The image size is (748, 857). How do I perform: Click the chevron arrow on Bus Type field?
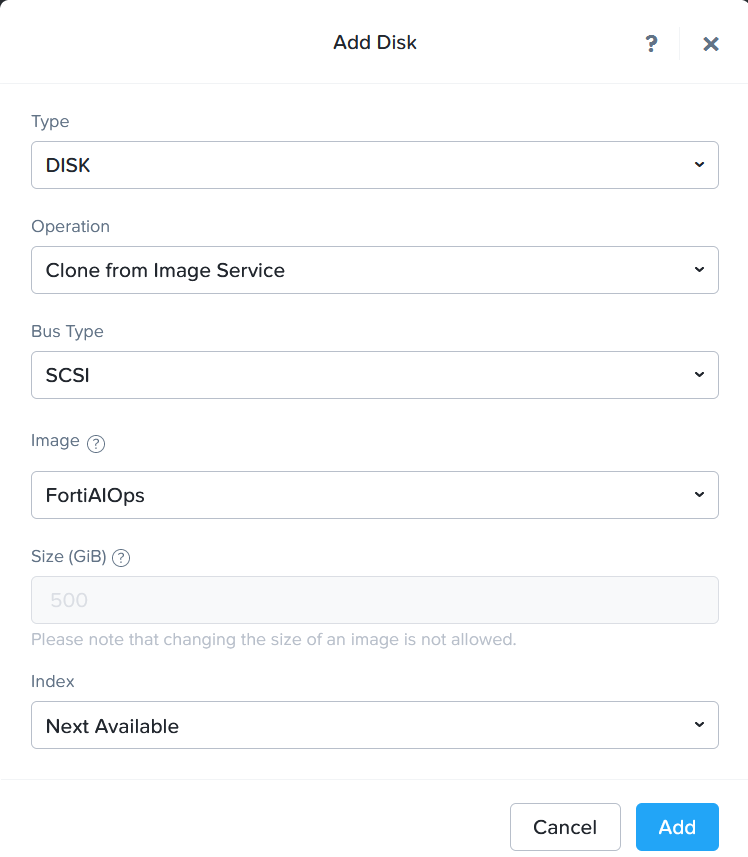coord(699,375)
